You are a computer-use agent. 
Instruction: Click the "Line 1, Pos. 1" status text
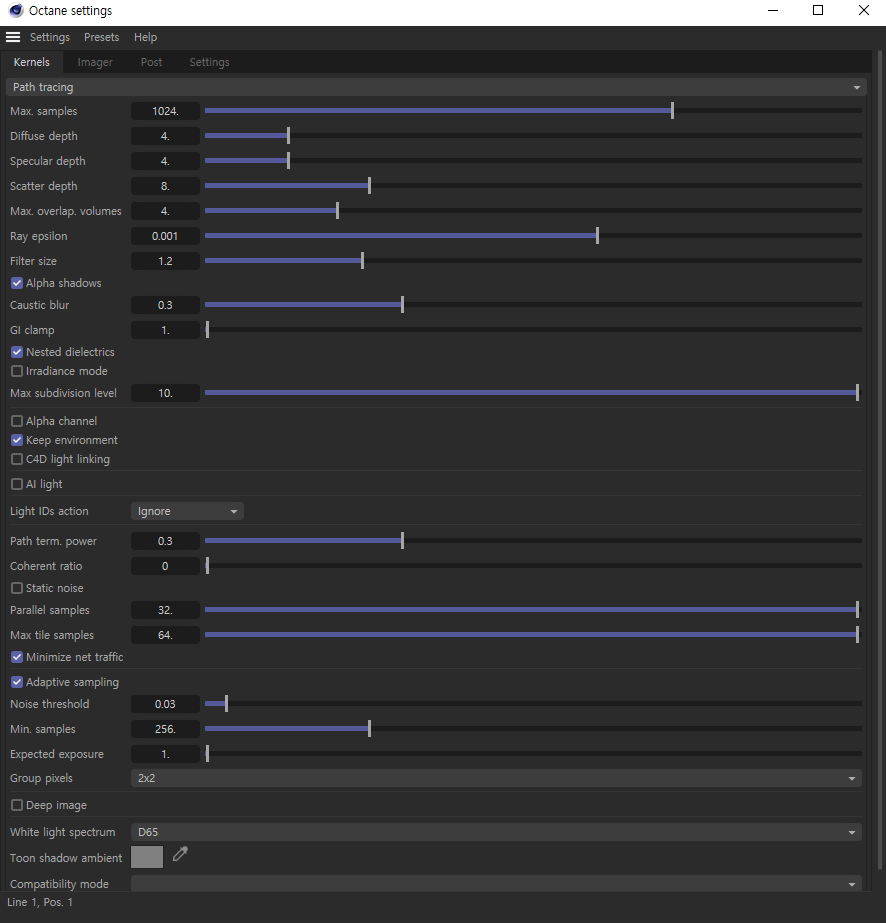coord(40,902)
